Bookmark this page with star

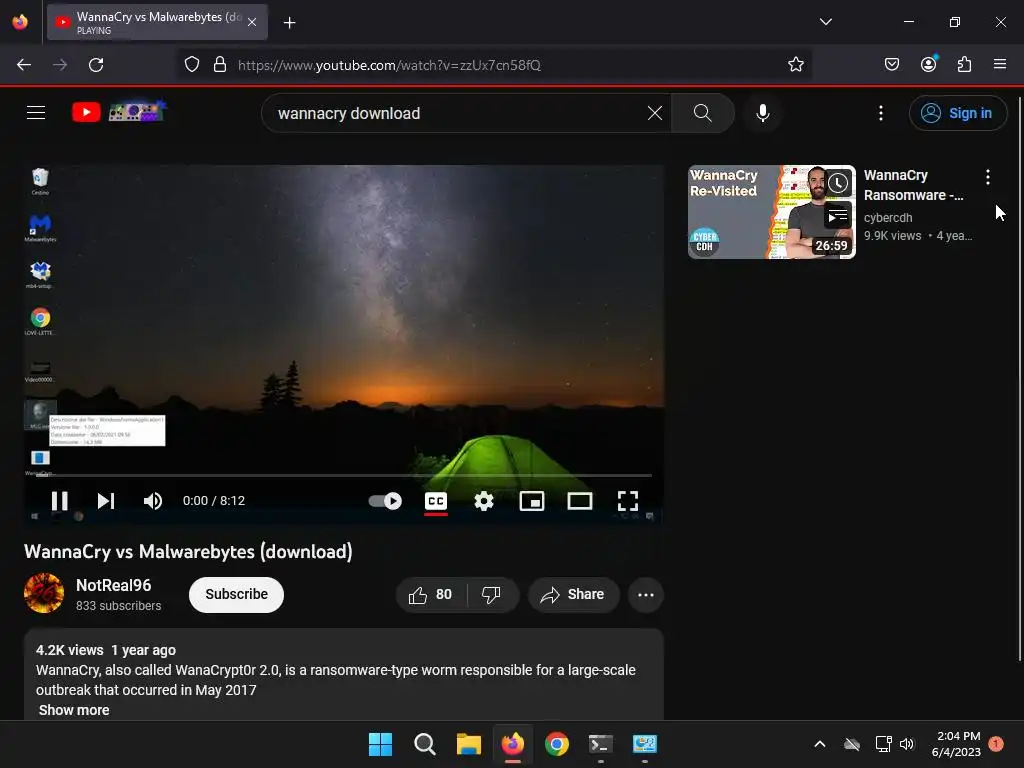(795, 65)
